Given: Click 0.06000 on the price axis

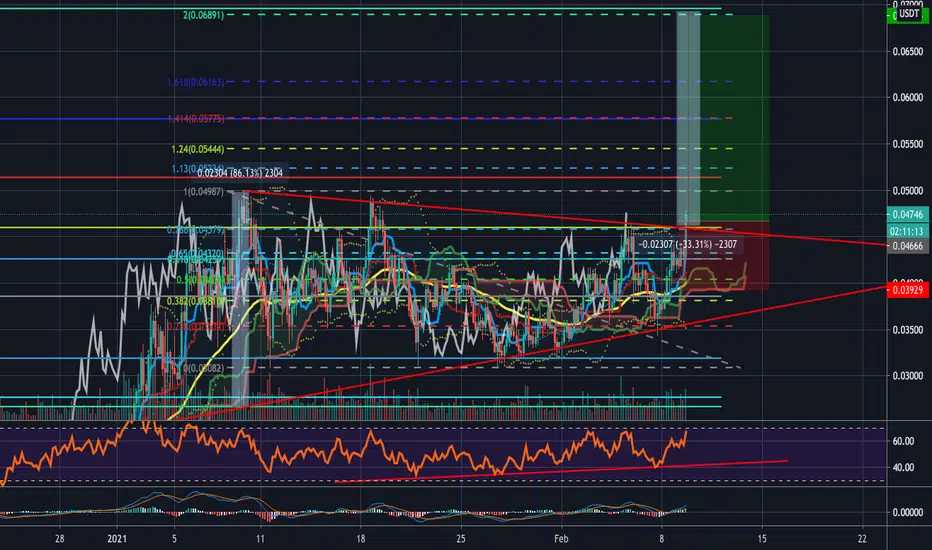Looking at the screenshot, I should (908, 98).
